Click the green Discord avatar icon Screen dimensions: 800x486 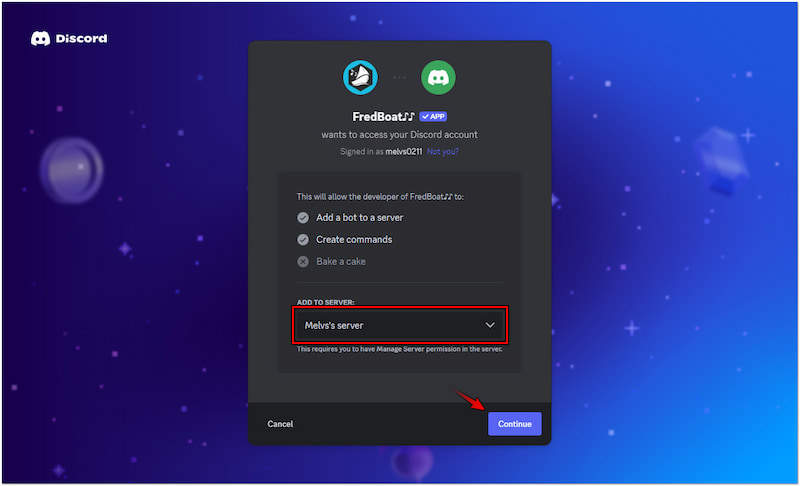(438, 78)
